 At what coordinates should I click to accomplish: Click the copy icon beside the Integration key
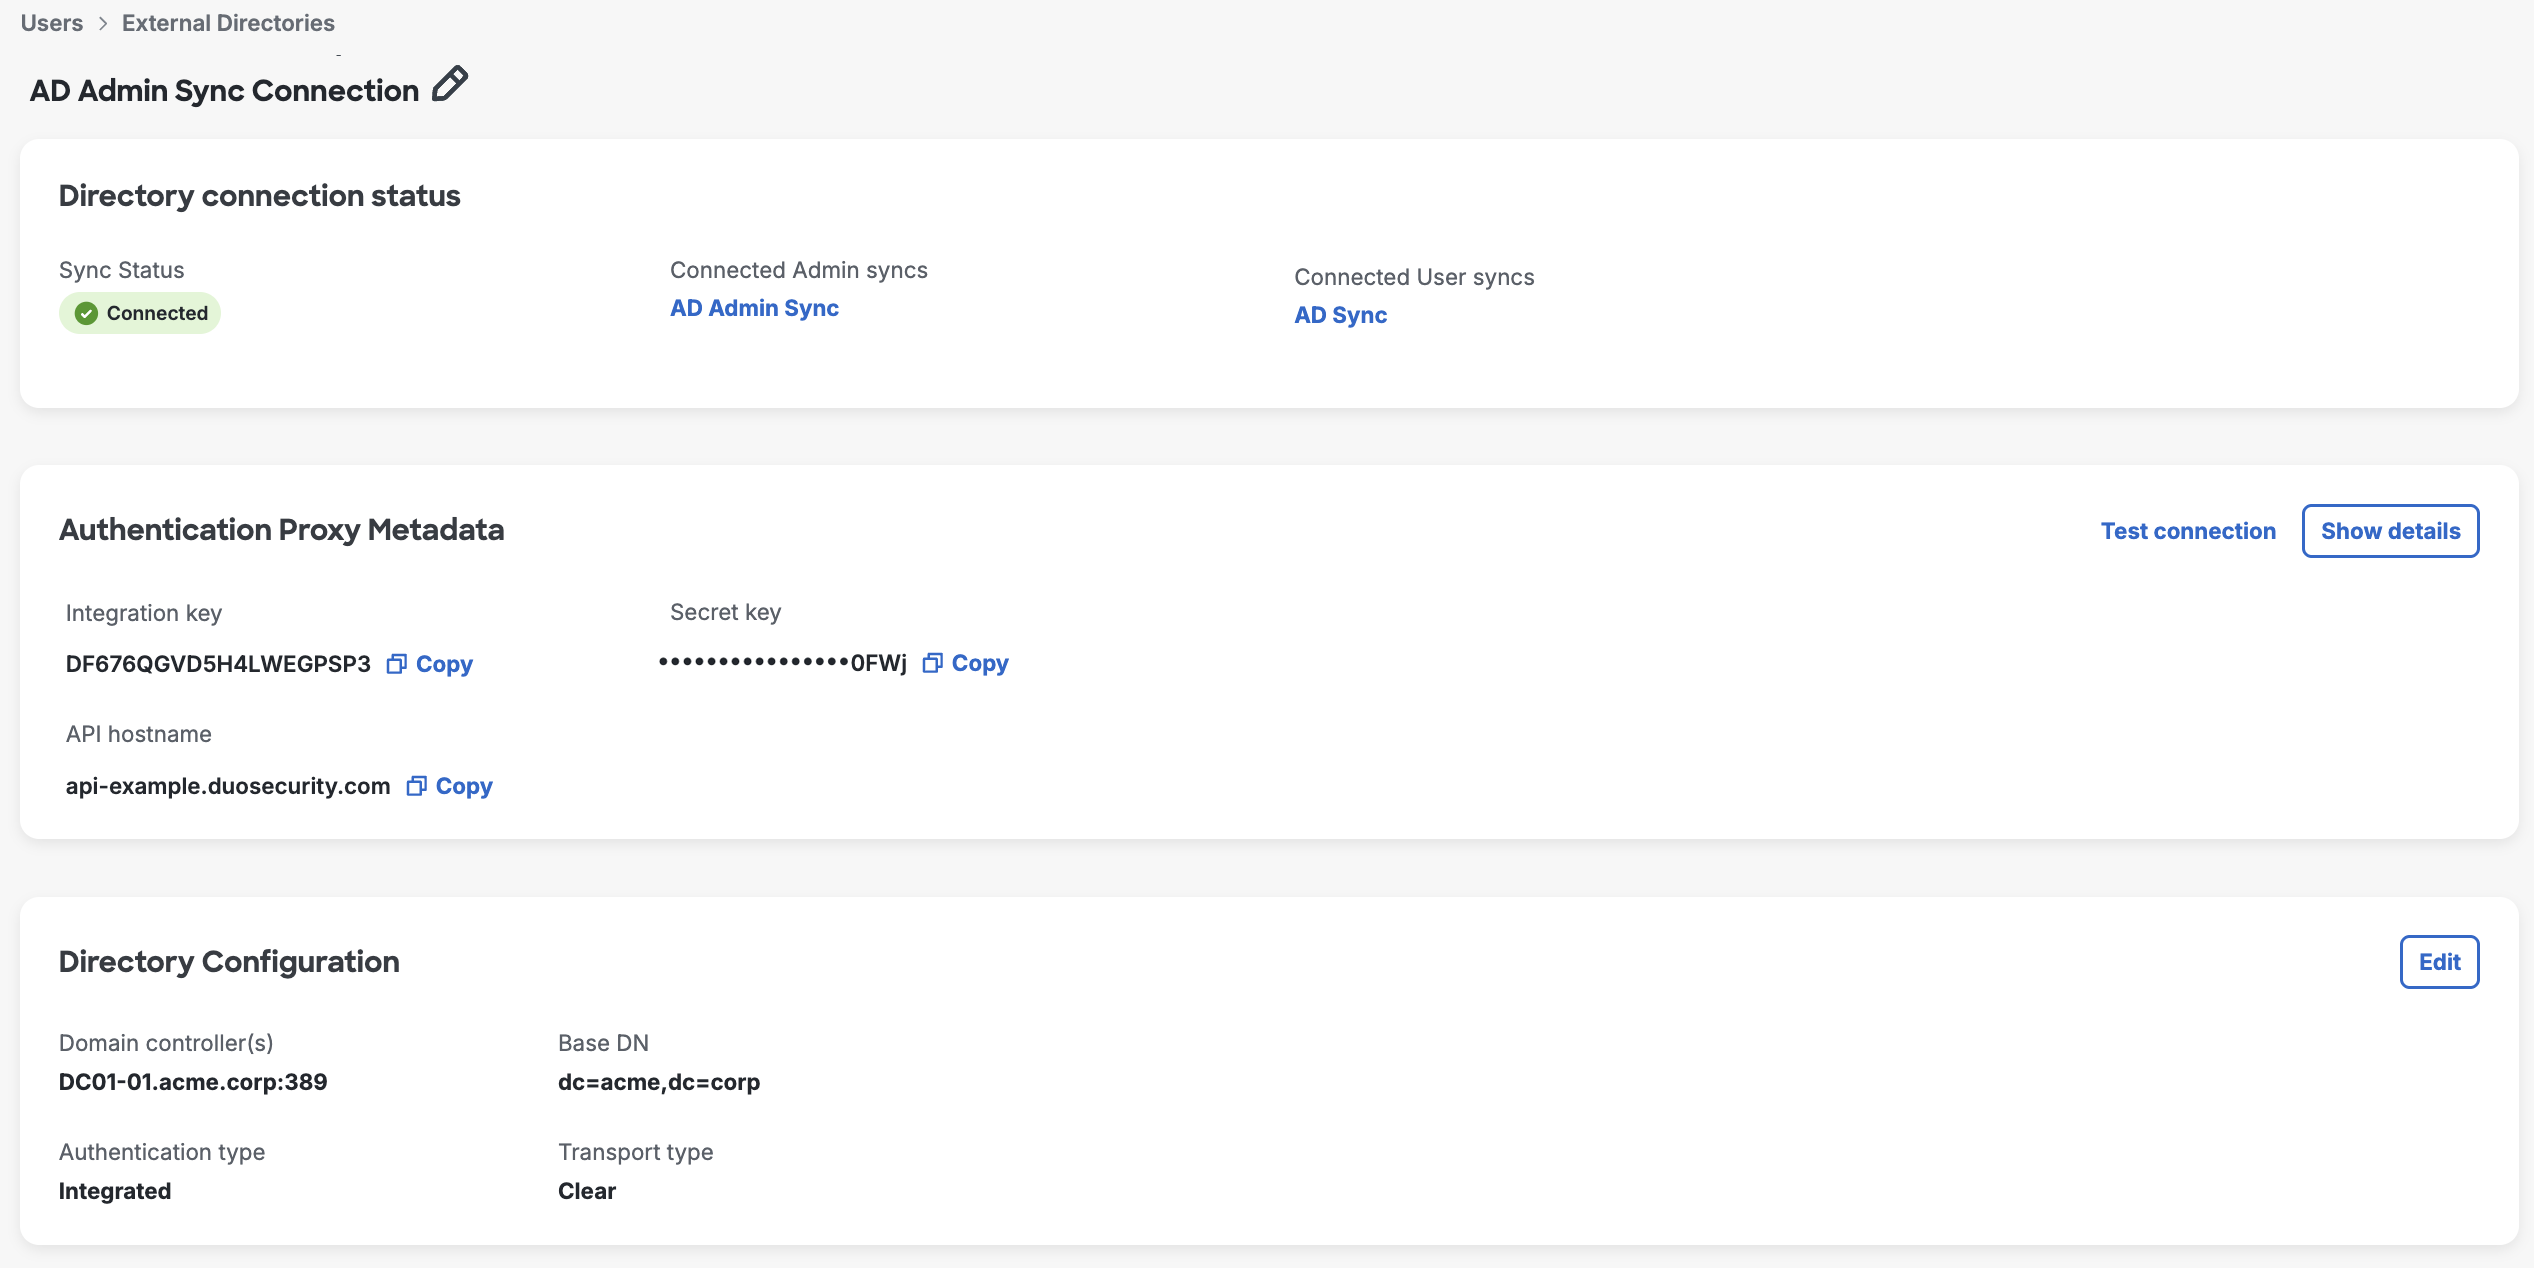pos(397,664)
